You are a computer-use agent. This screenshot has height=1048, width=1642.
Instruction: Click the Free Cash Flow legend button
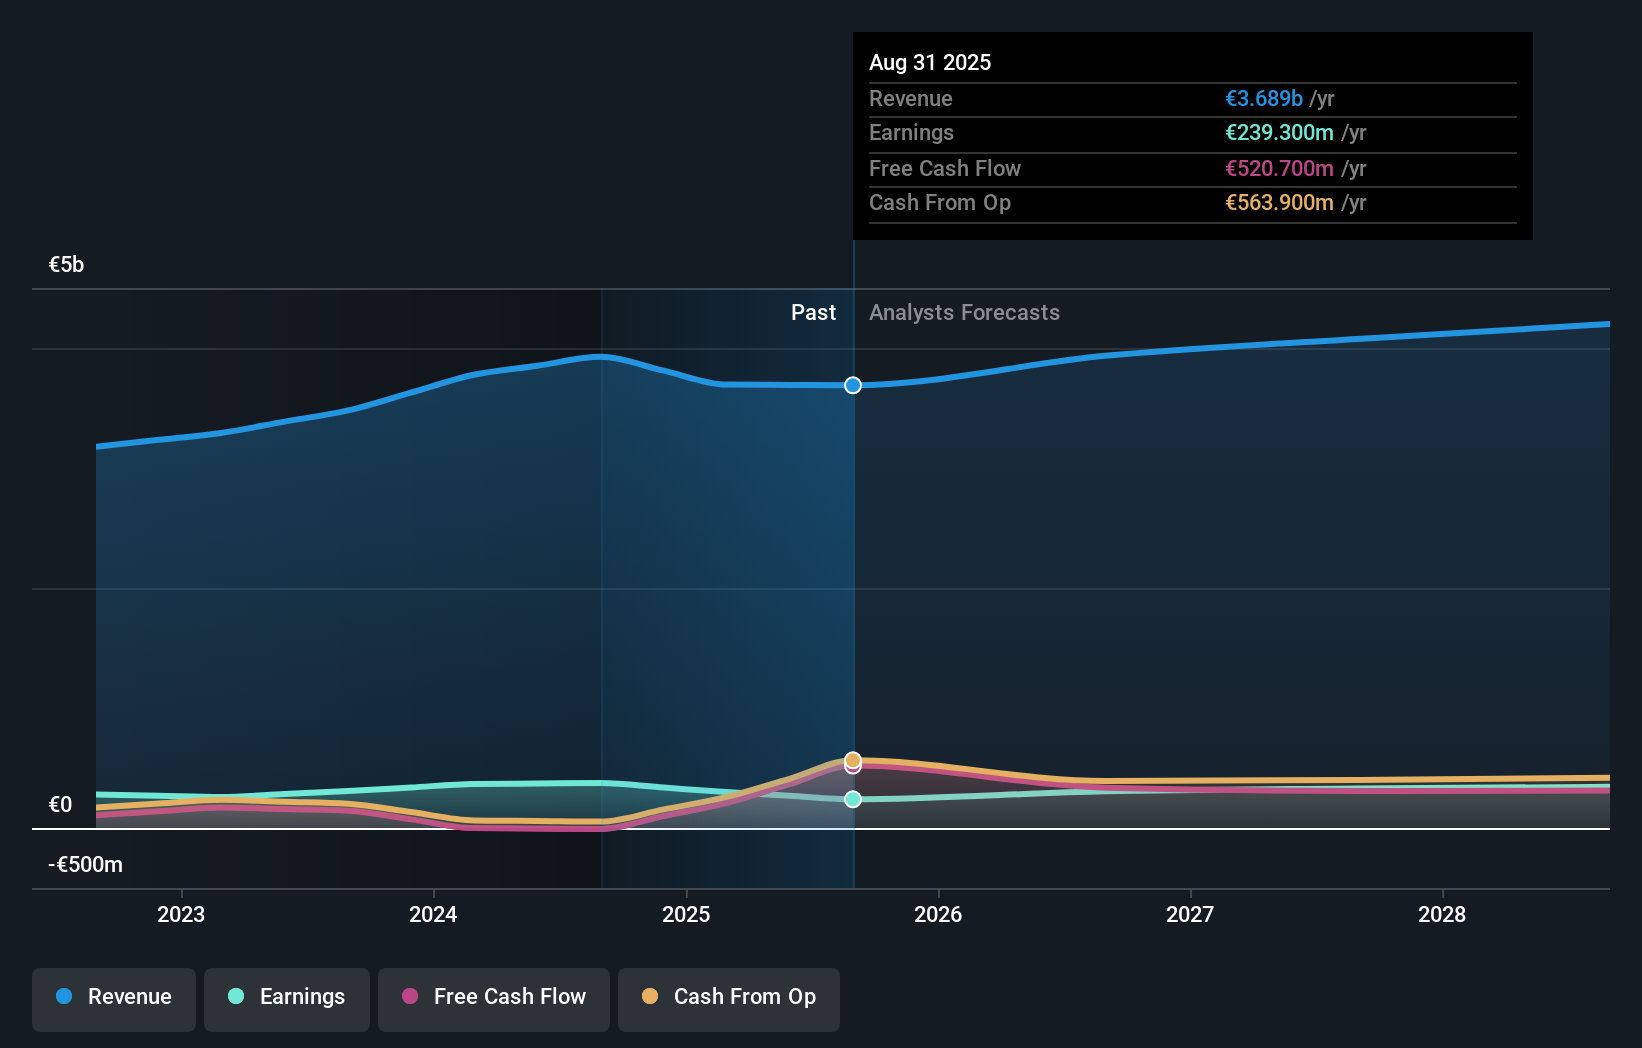[x=493, y=997]
